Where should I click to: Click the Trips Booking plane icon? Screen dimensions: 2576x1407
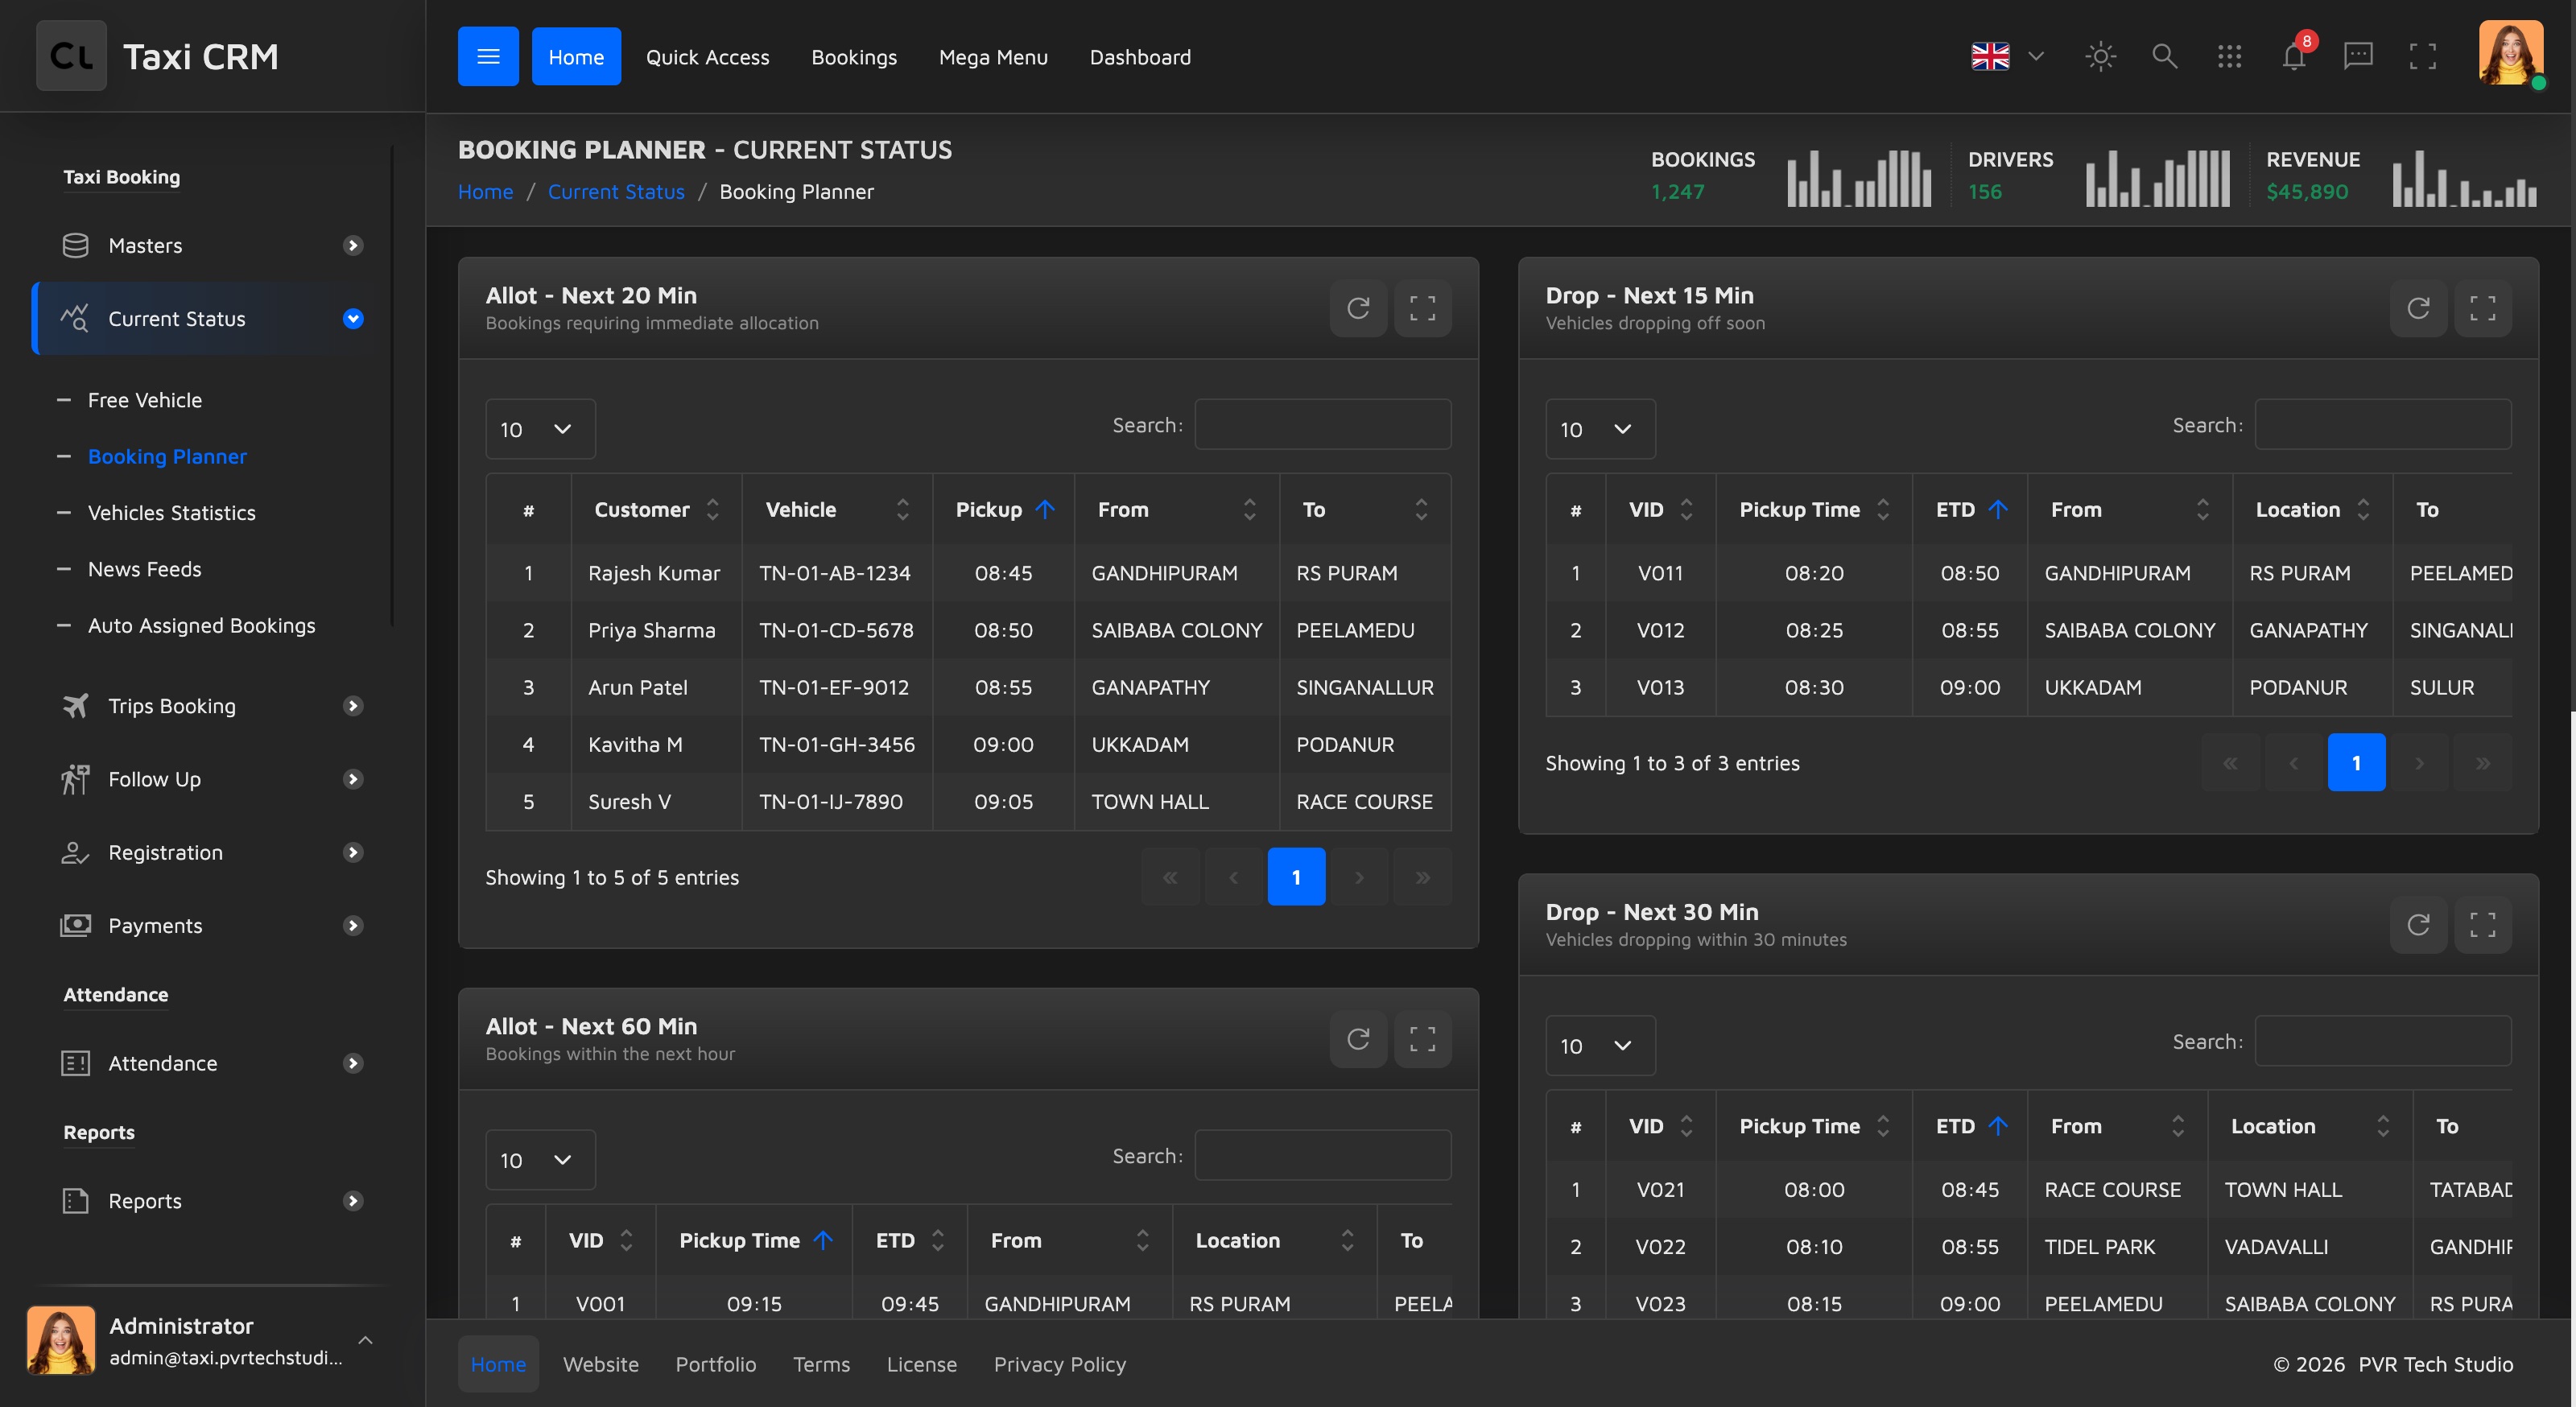75,706
